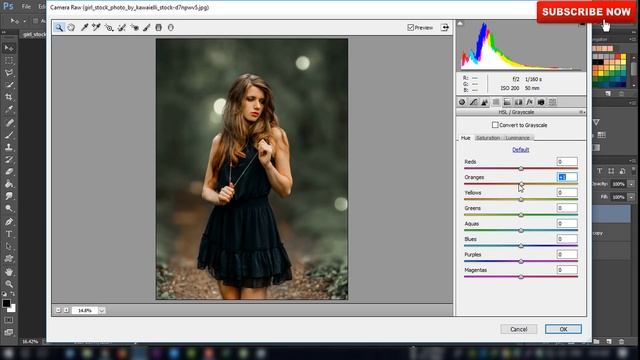This screenshot has width=640, height=360.
Task: Open the Detail panel tab
Action: tap(484, 102)
